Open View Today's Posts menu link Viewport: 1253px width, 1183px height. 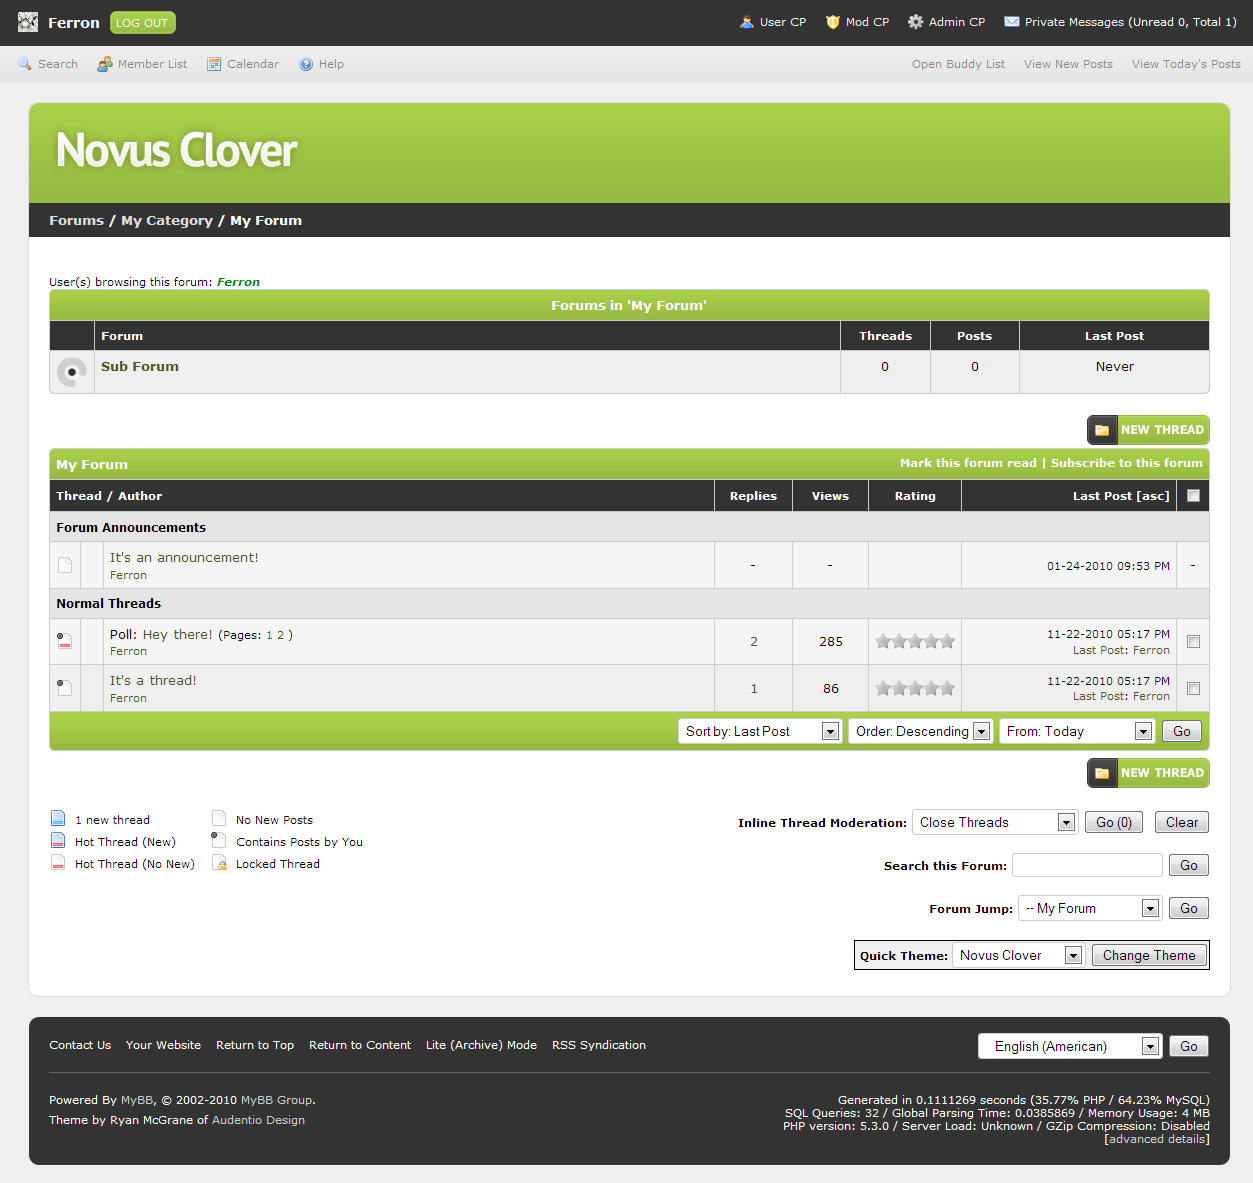1186,64
